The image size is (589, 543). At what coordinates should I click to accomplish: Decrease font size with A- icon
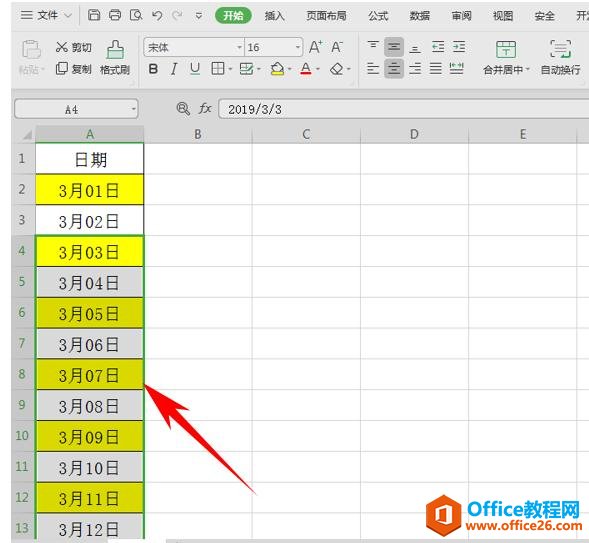pos(337,47)
